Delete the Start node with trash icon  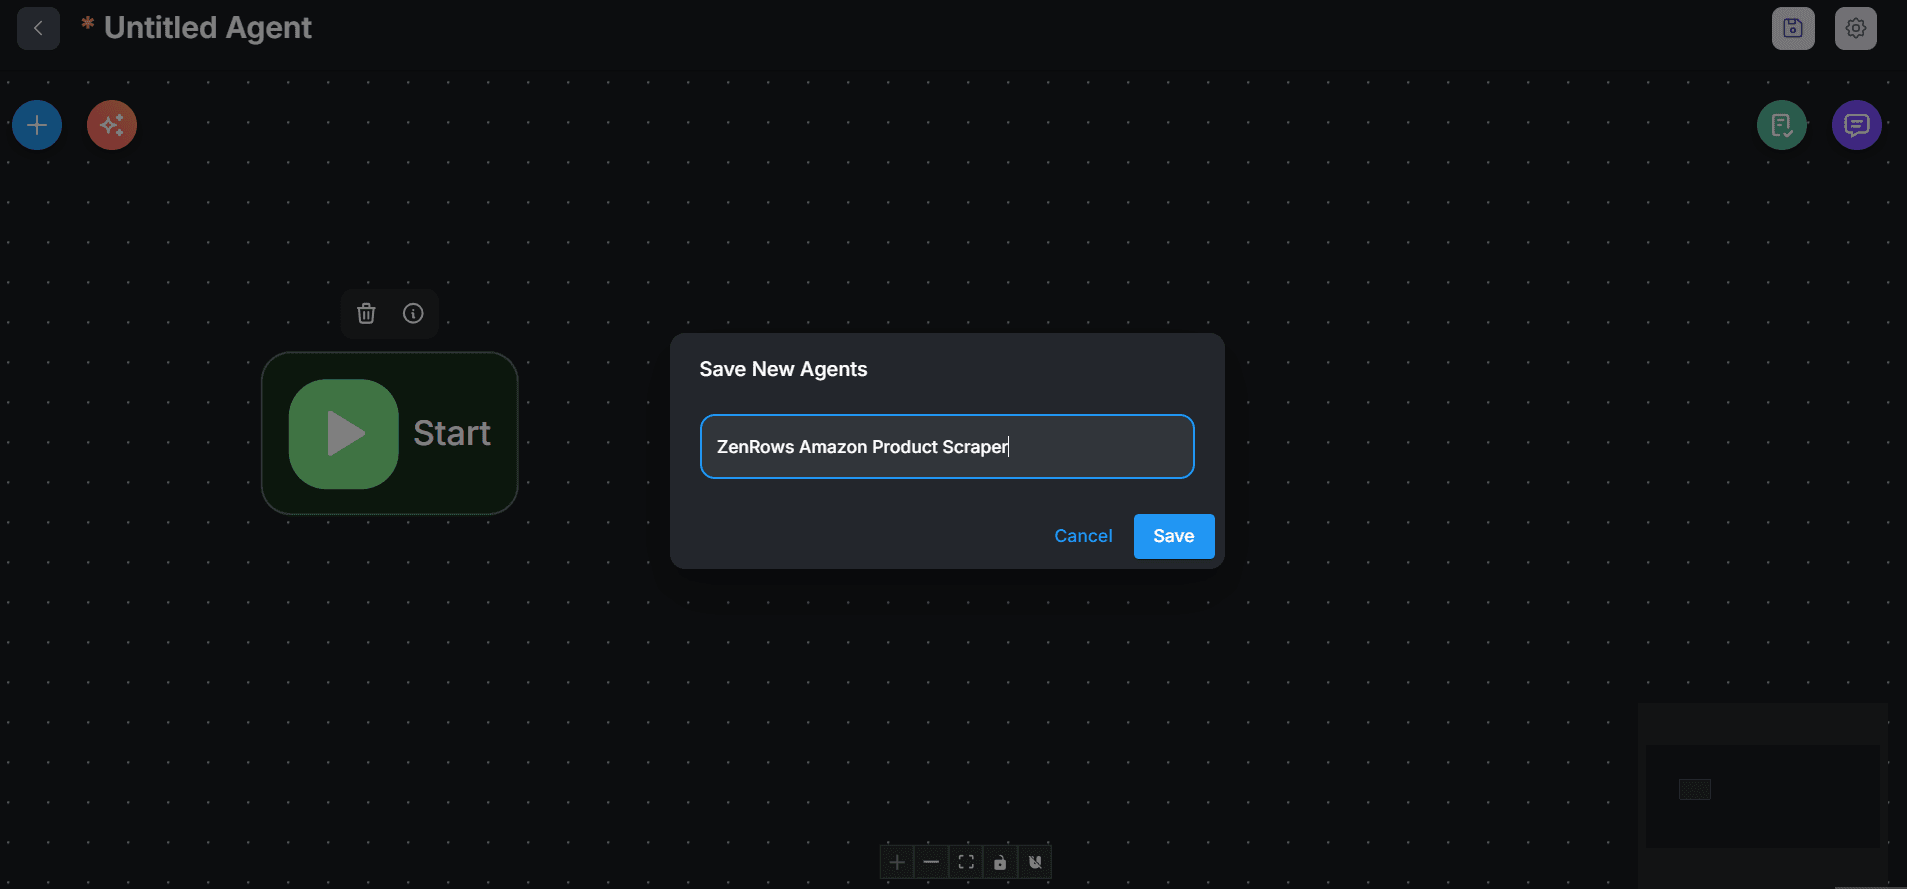click(366, 314)
